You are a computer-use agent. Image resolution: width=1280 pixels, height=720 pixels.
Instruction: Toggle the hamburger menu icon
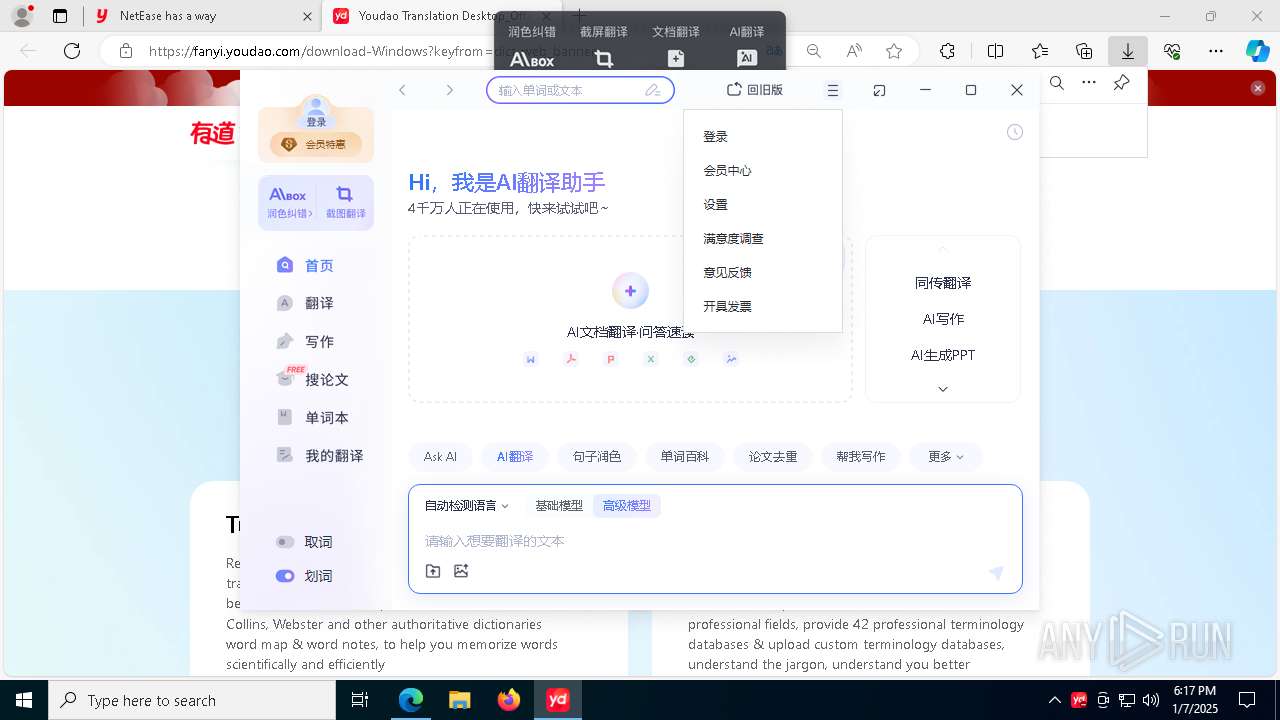pyautogui.click(x=832, y=90)
